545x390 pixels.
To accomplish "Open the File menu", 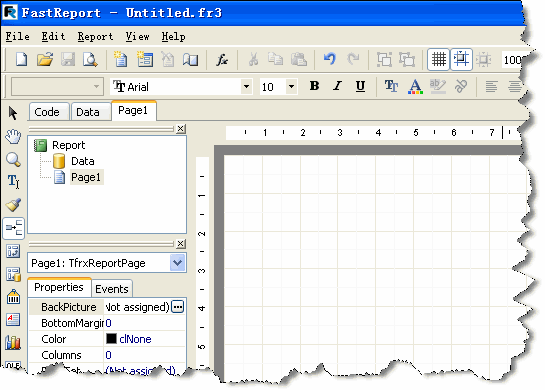I will click(x=17, y=36).
